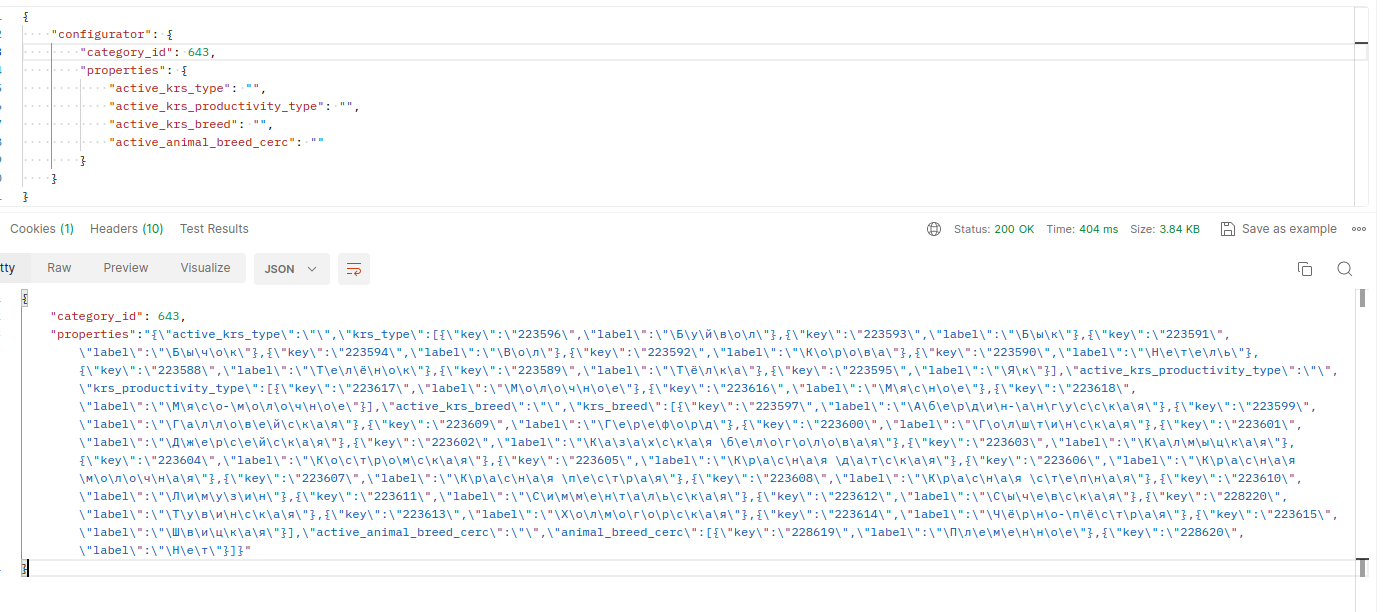
Task: Click the network globe icon beside Status
Action: click(934, 229)
